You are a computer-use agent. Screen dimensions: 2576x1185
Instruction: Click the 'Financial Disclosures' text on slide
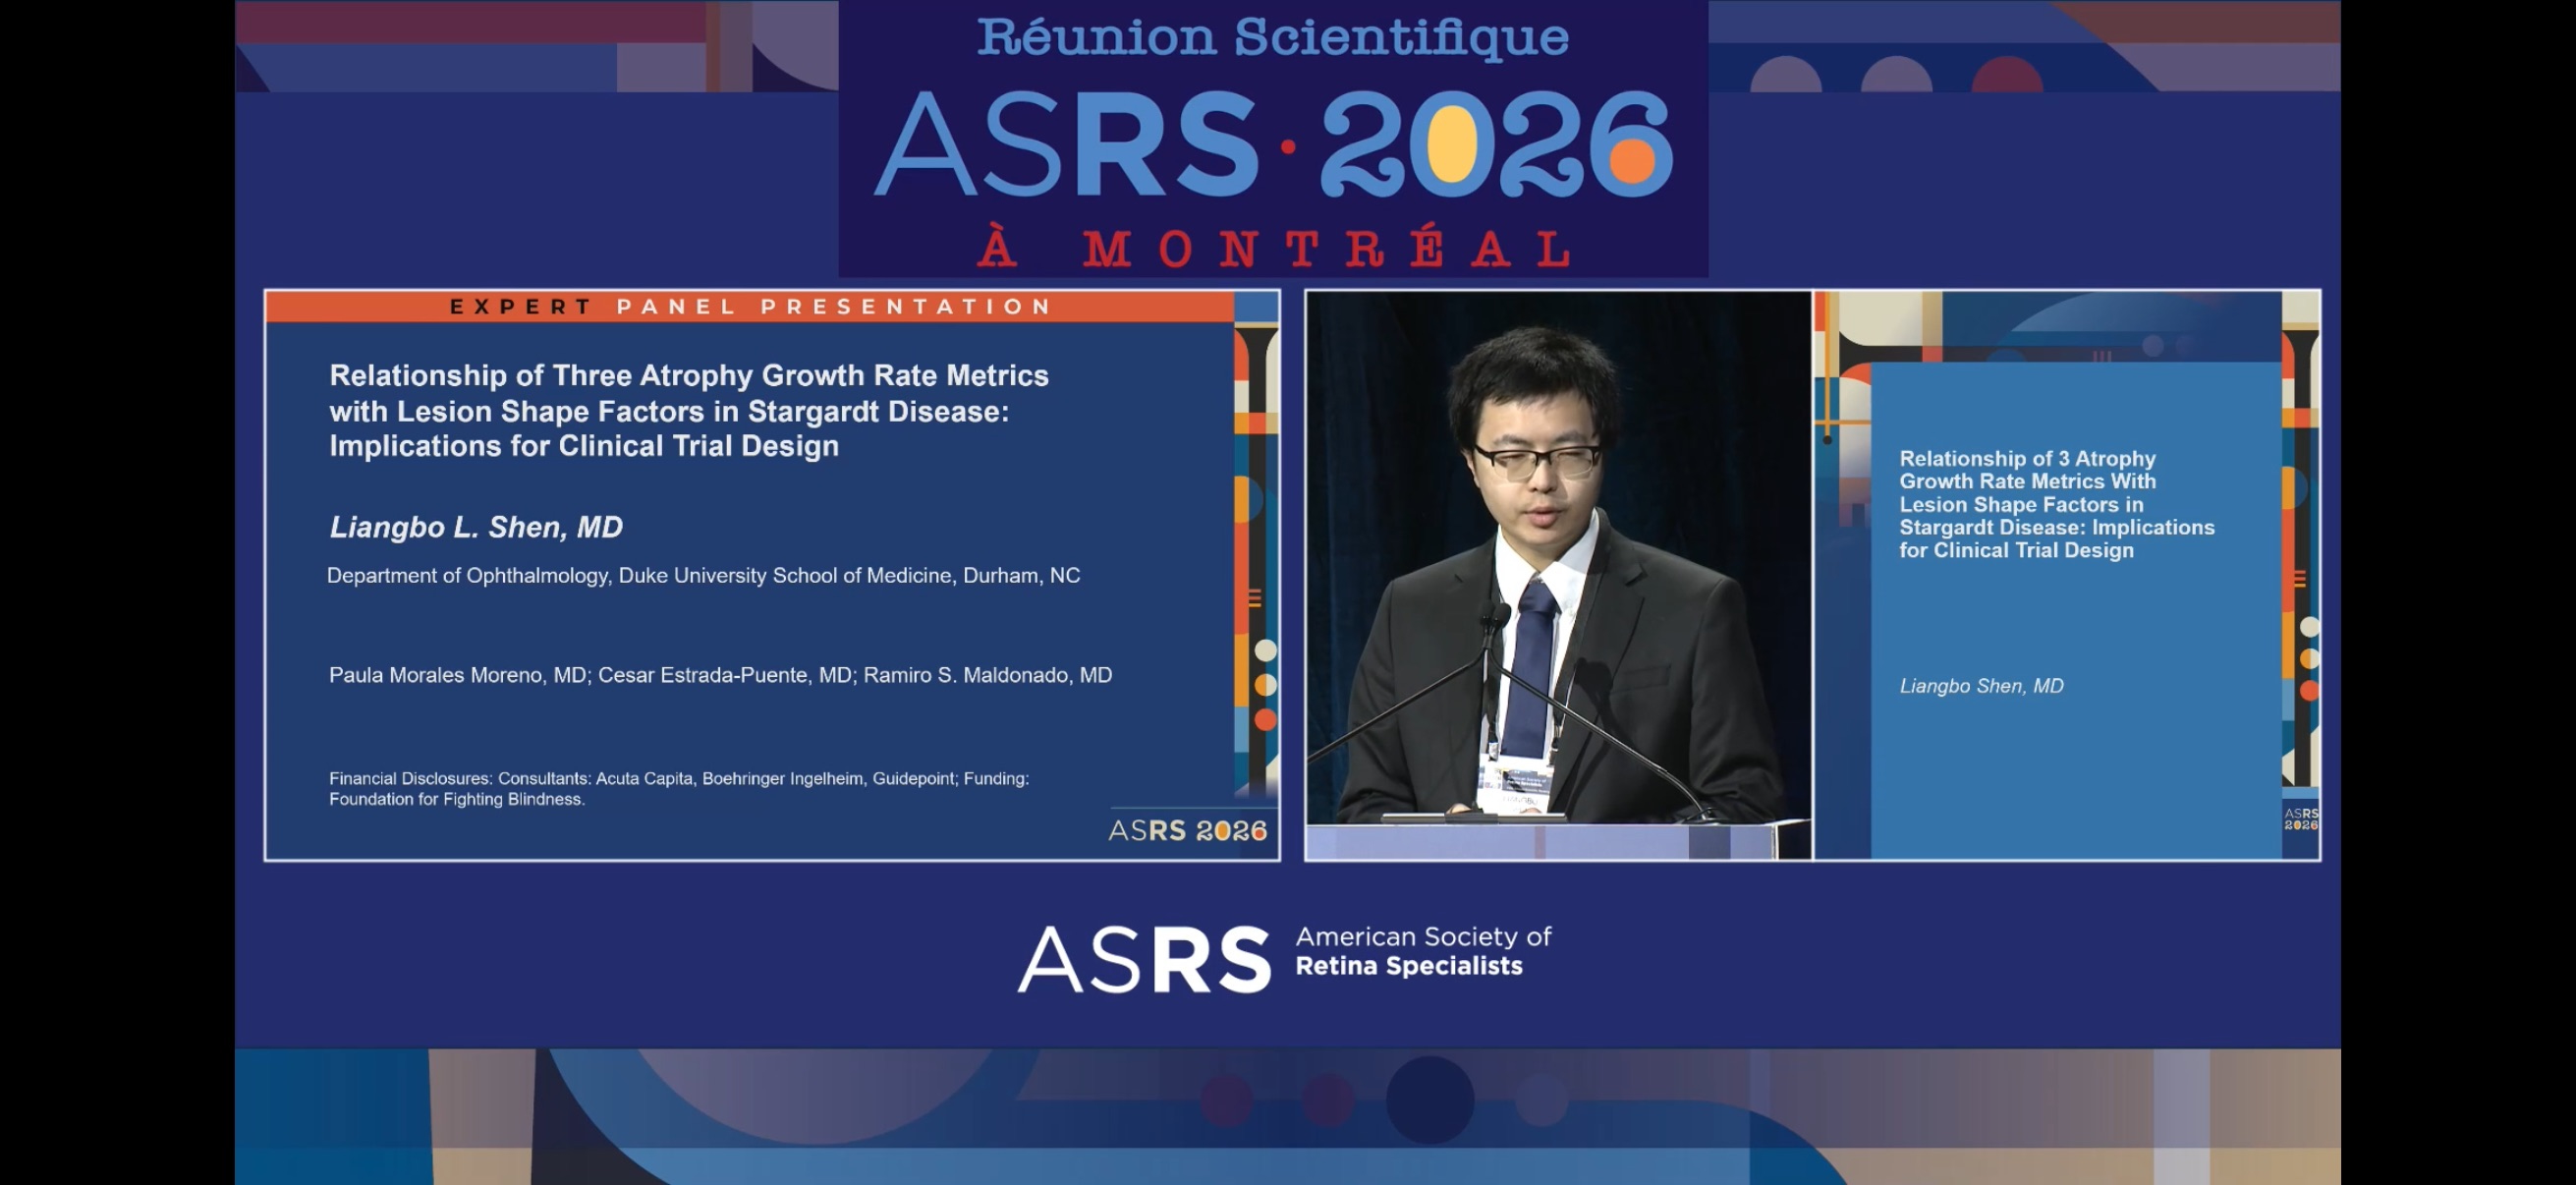point(679,788)
